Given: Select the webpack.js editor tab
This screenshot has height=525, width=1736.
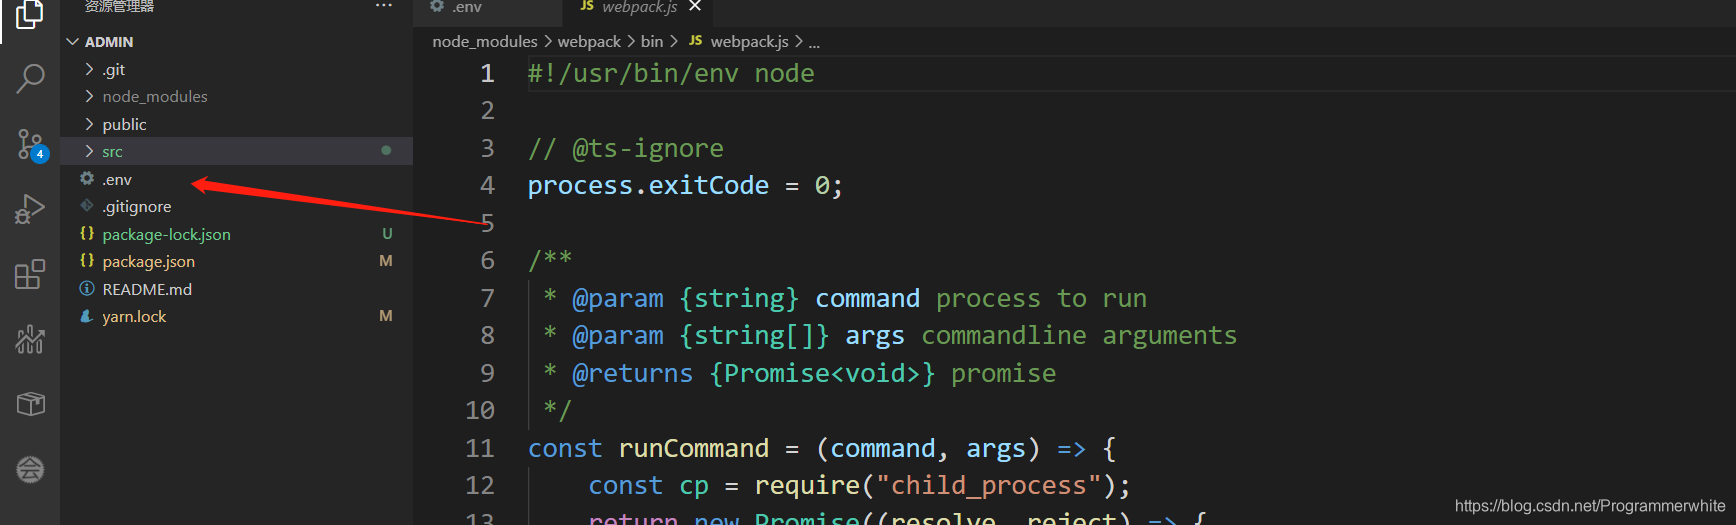Looking at the screenshot, I should [639, 7].
